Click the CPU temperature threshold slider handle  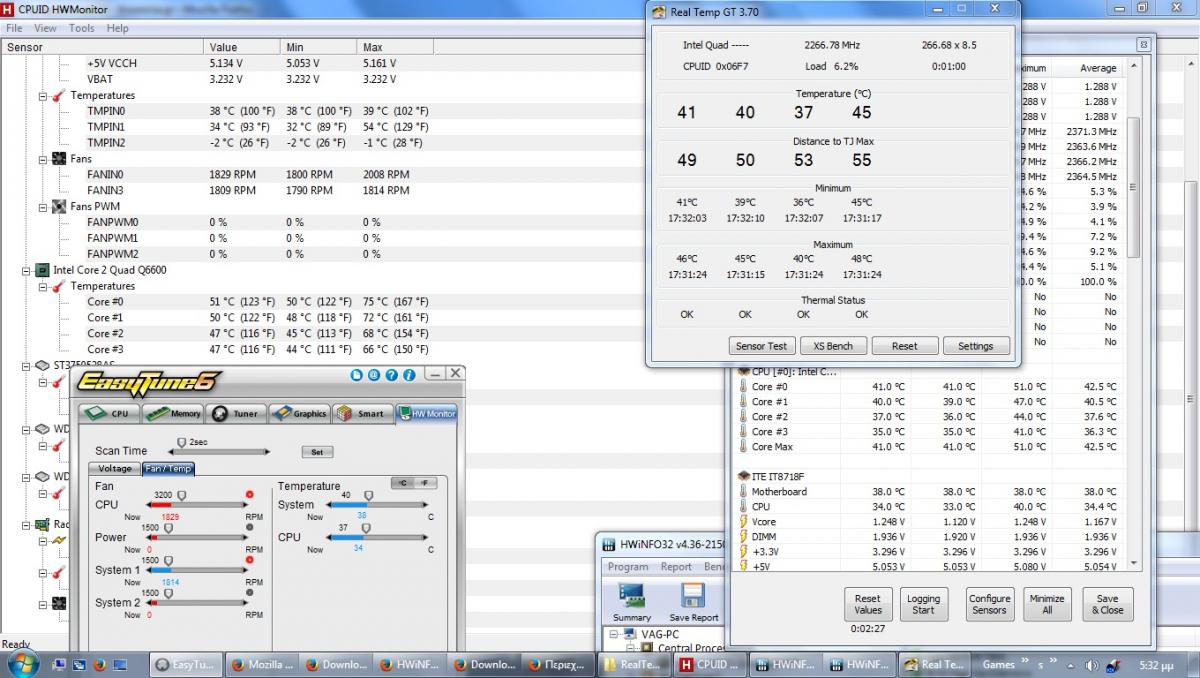[365, 529]
